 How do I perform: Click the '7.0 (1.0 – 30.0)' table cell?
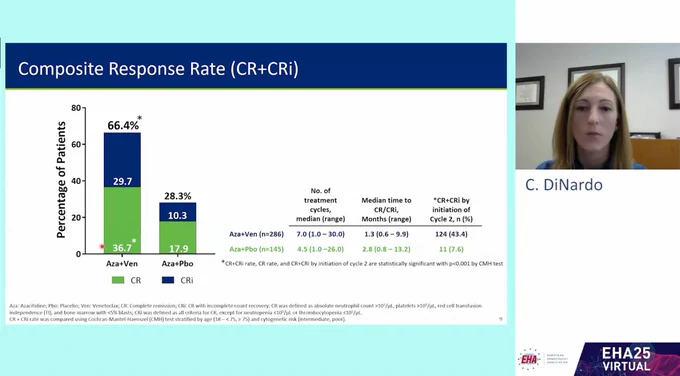(320, 234)
